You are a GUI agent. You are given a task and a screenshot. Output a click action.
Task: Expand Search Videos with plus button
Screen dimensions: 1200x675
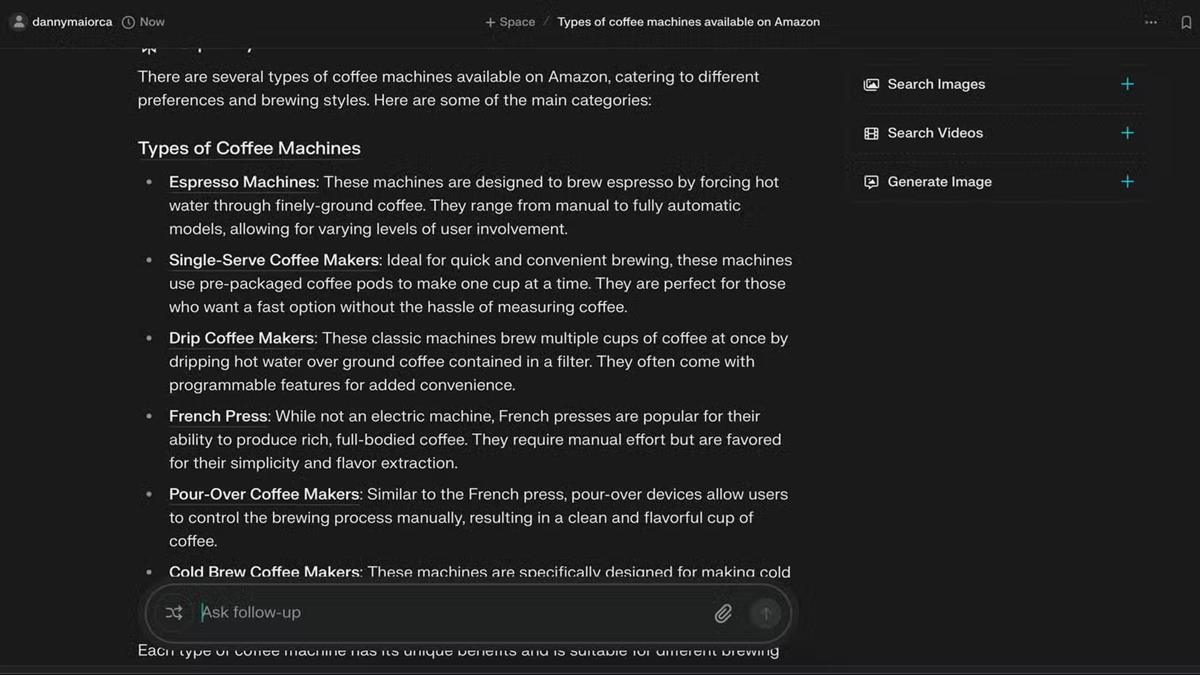[1127, 133]
